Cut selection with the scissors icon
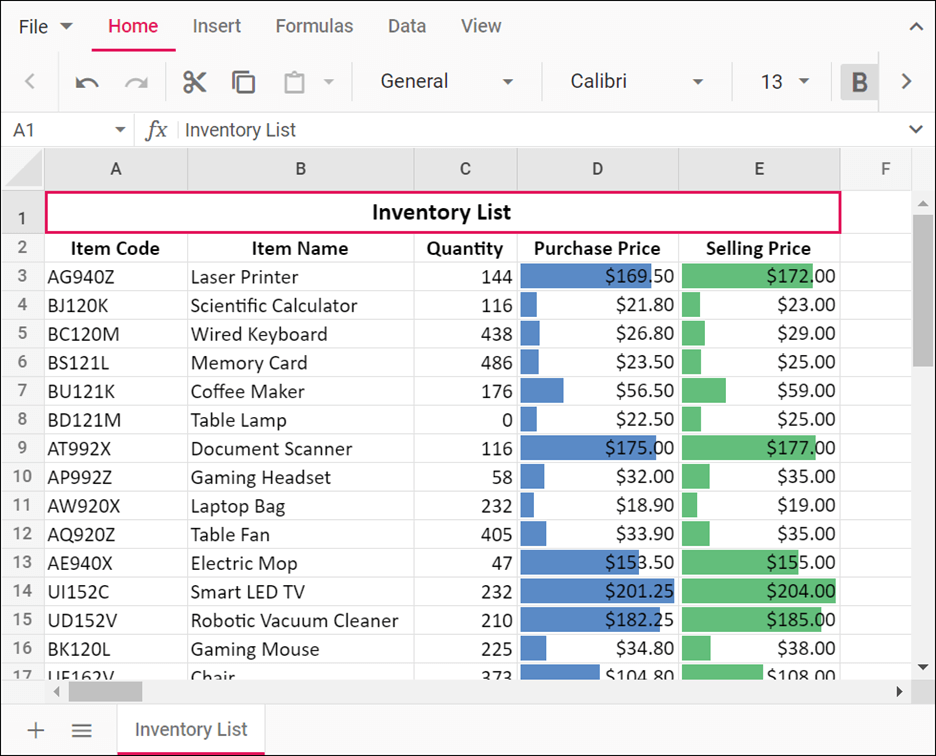The width and height of the screenshot is (936, 756). pos(194,82)
